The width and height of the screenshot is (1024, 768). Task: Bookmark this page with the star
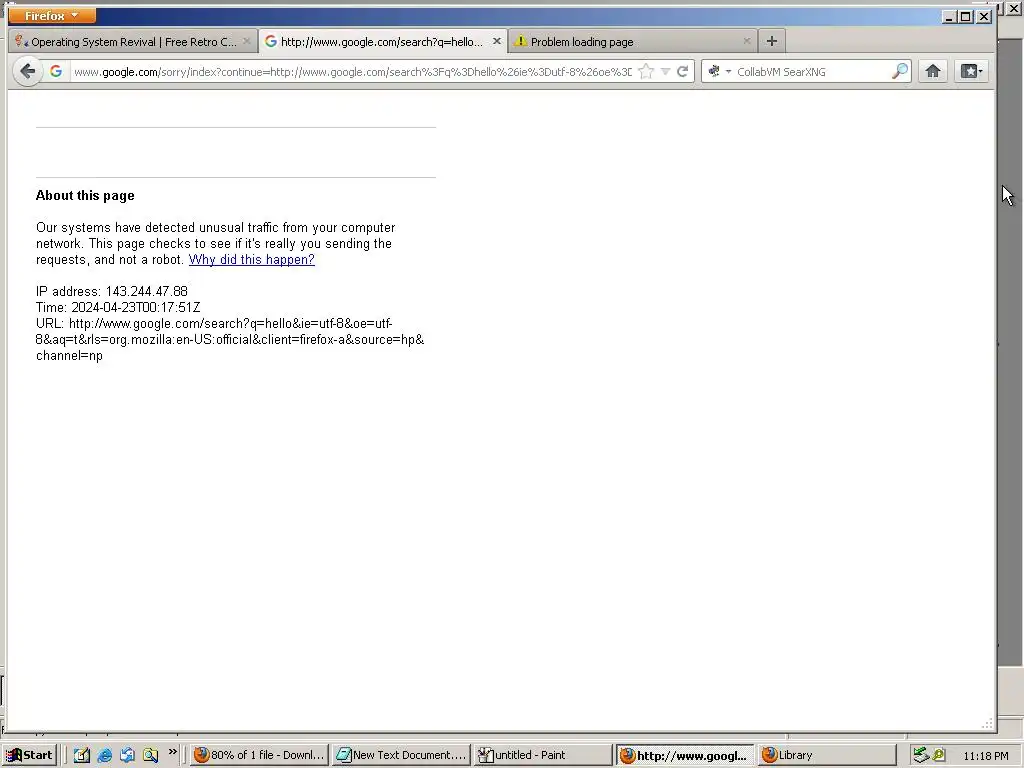pyautogui.click(x=646, y=71)
